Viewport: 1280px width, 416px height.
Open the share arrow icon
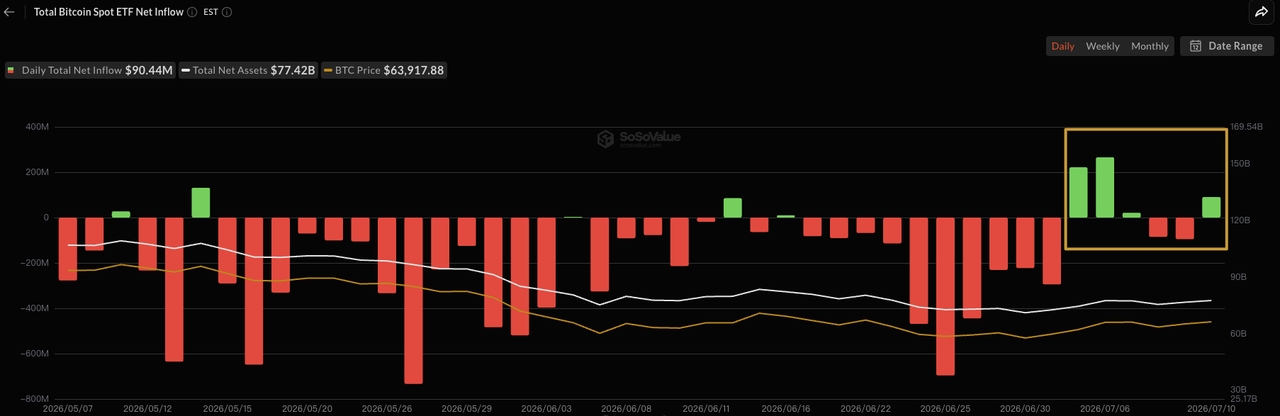1260,12
